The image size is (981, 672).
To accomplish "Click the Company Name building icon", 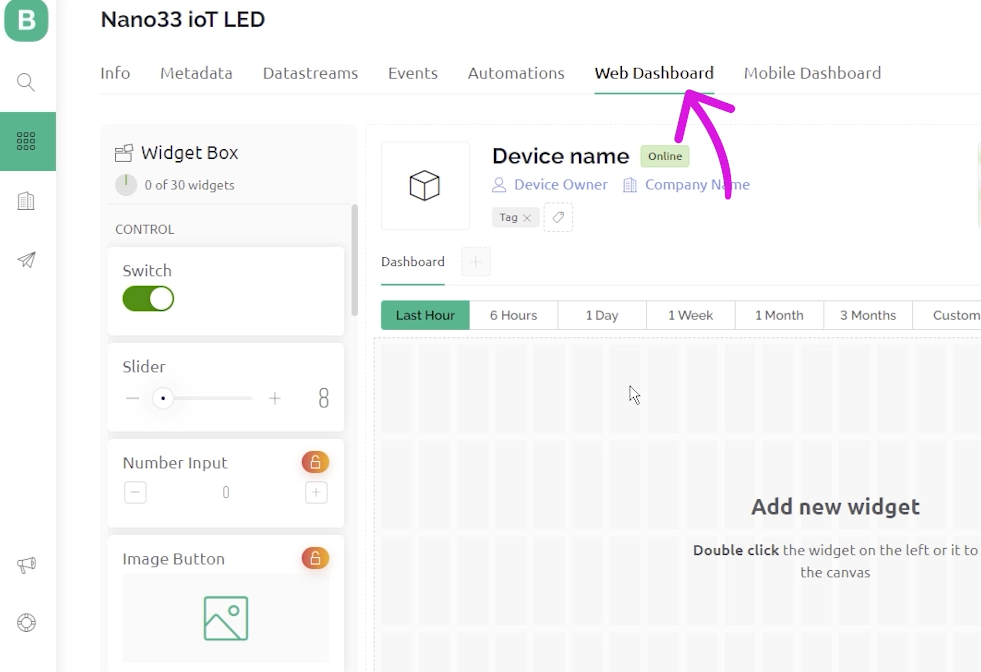I will pyautogui.click(x=630, y=185).
